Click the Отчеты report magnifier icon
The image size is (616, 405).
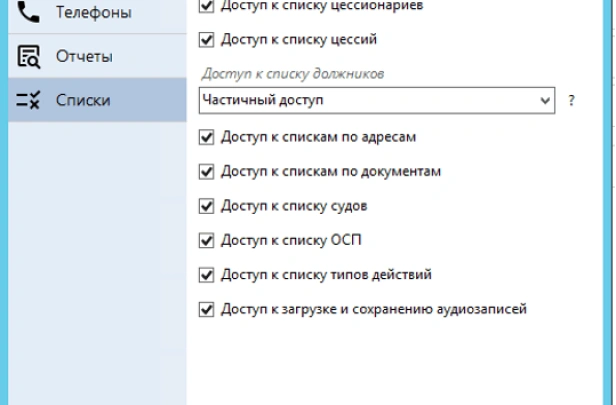pyautogui.click(x=28, y=56)
